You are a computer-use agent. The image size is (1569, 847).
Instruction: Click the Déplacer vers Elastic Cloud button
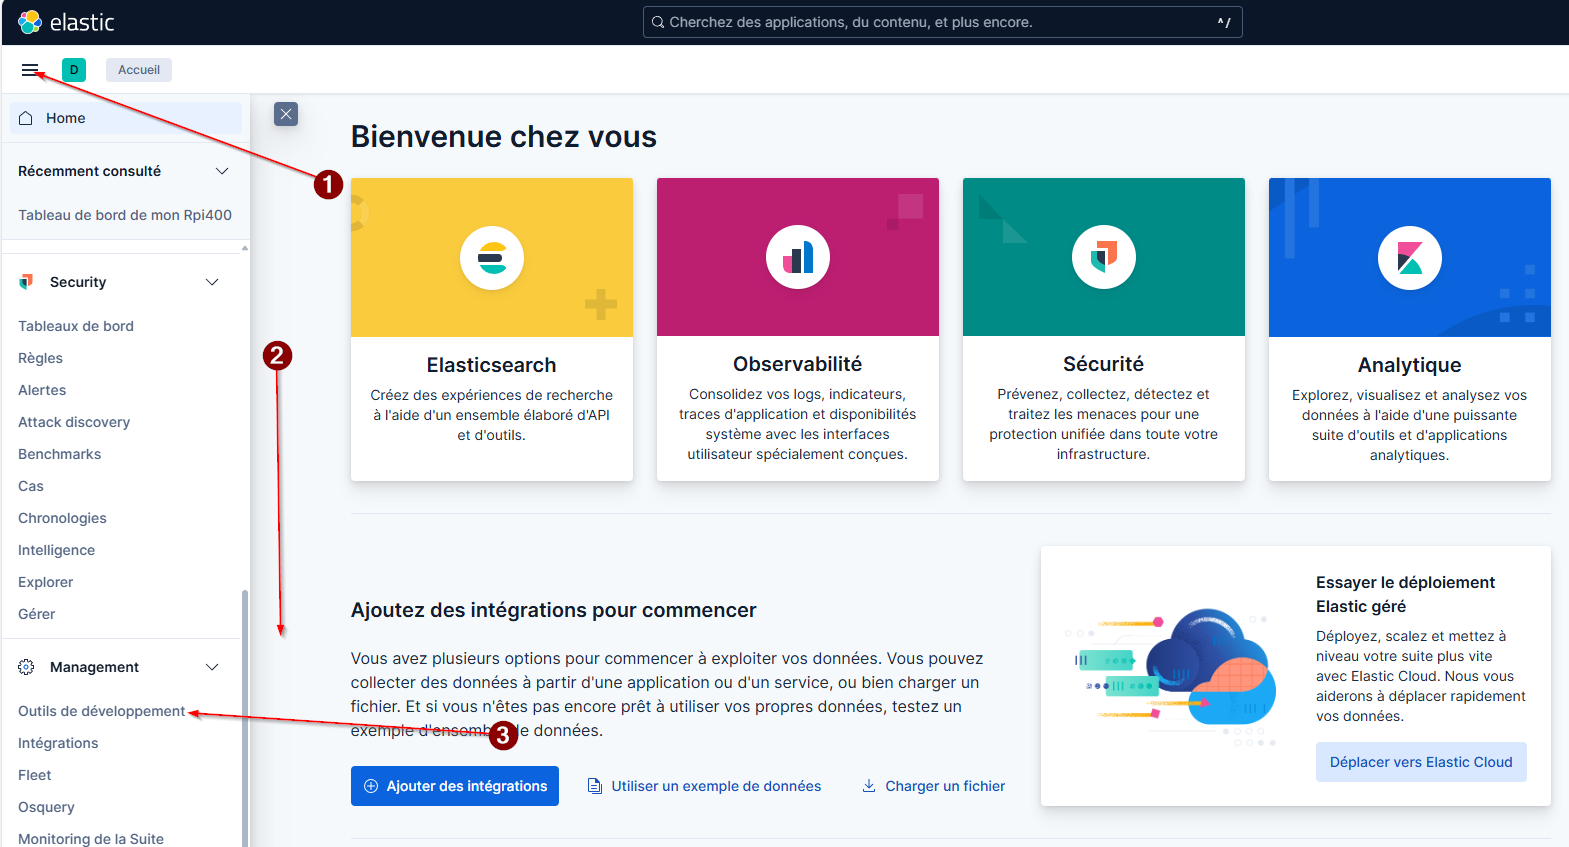coord(1421,762)
